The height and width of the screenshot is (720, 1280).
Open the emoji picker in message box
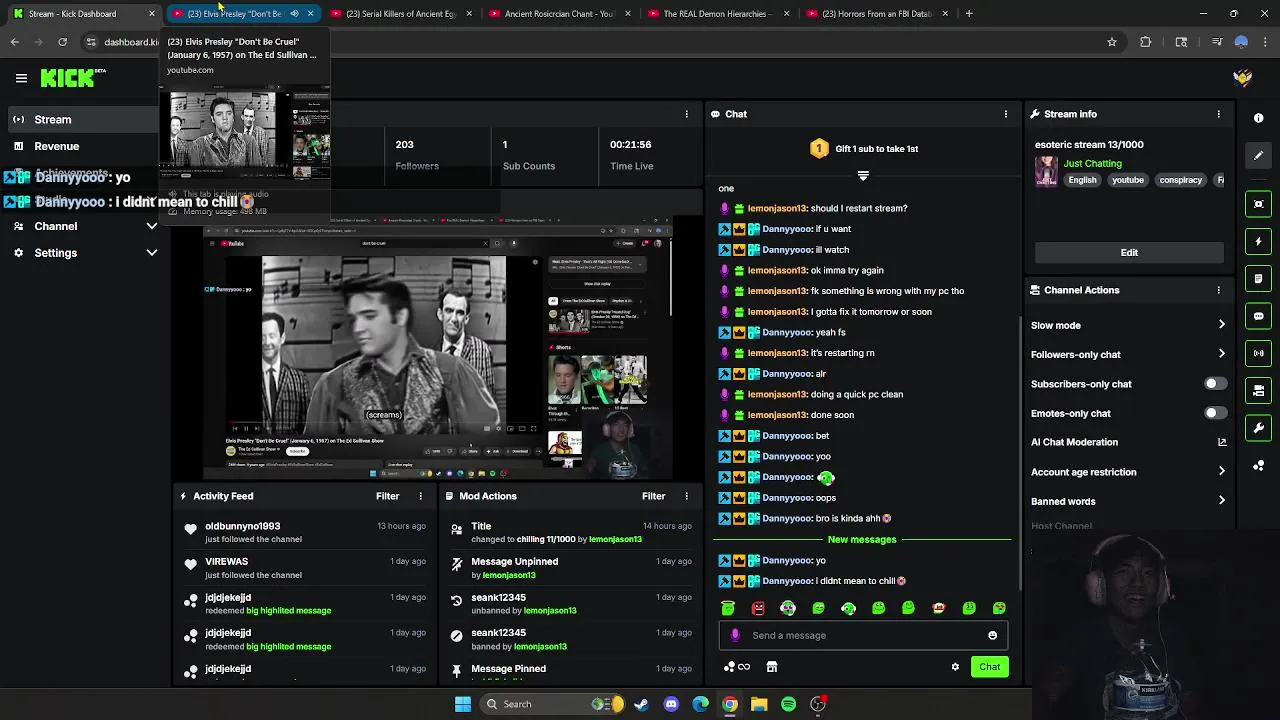[992, 635]
